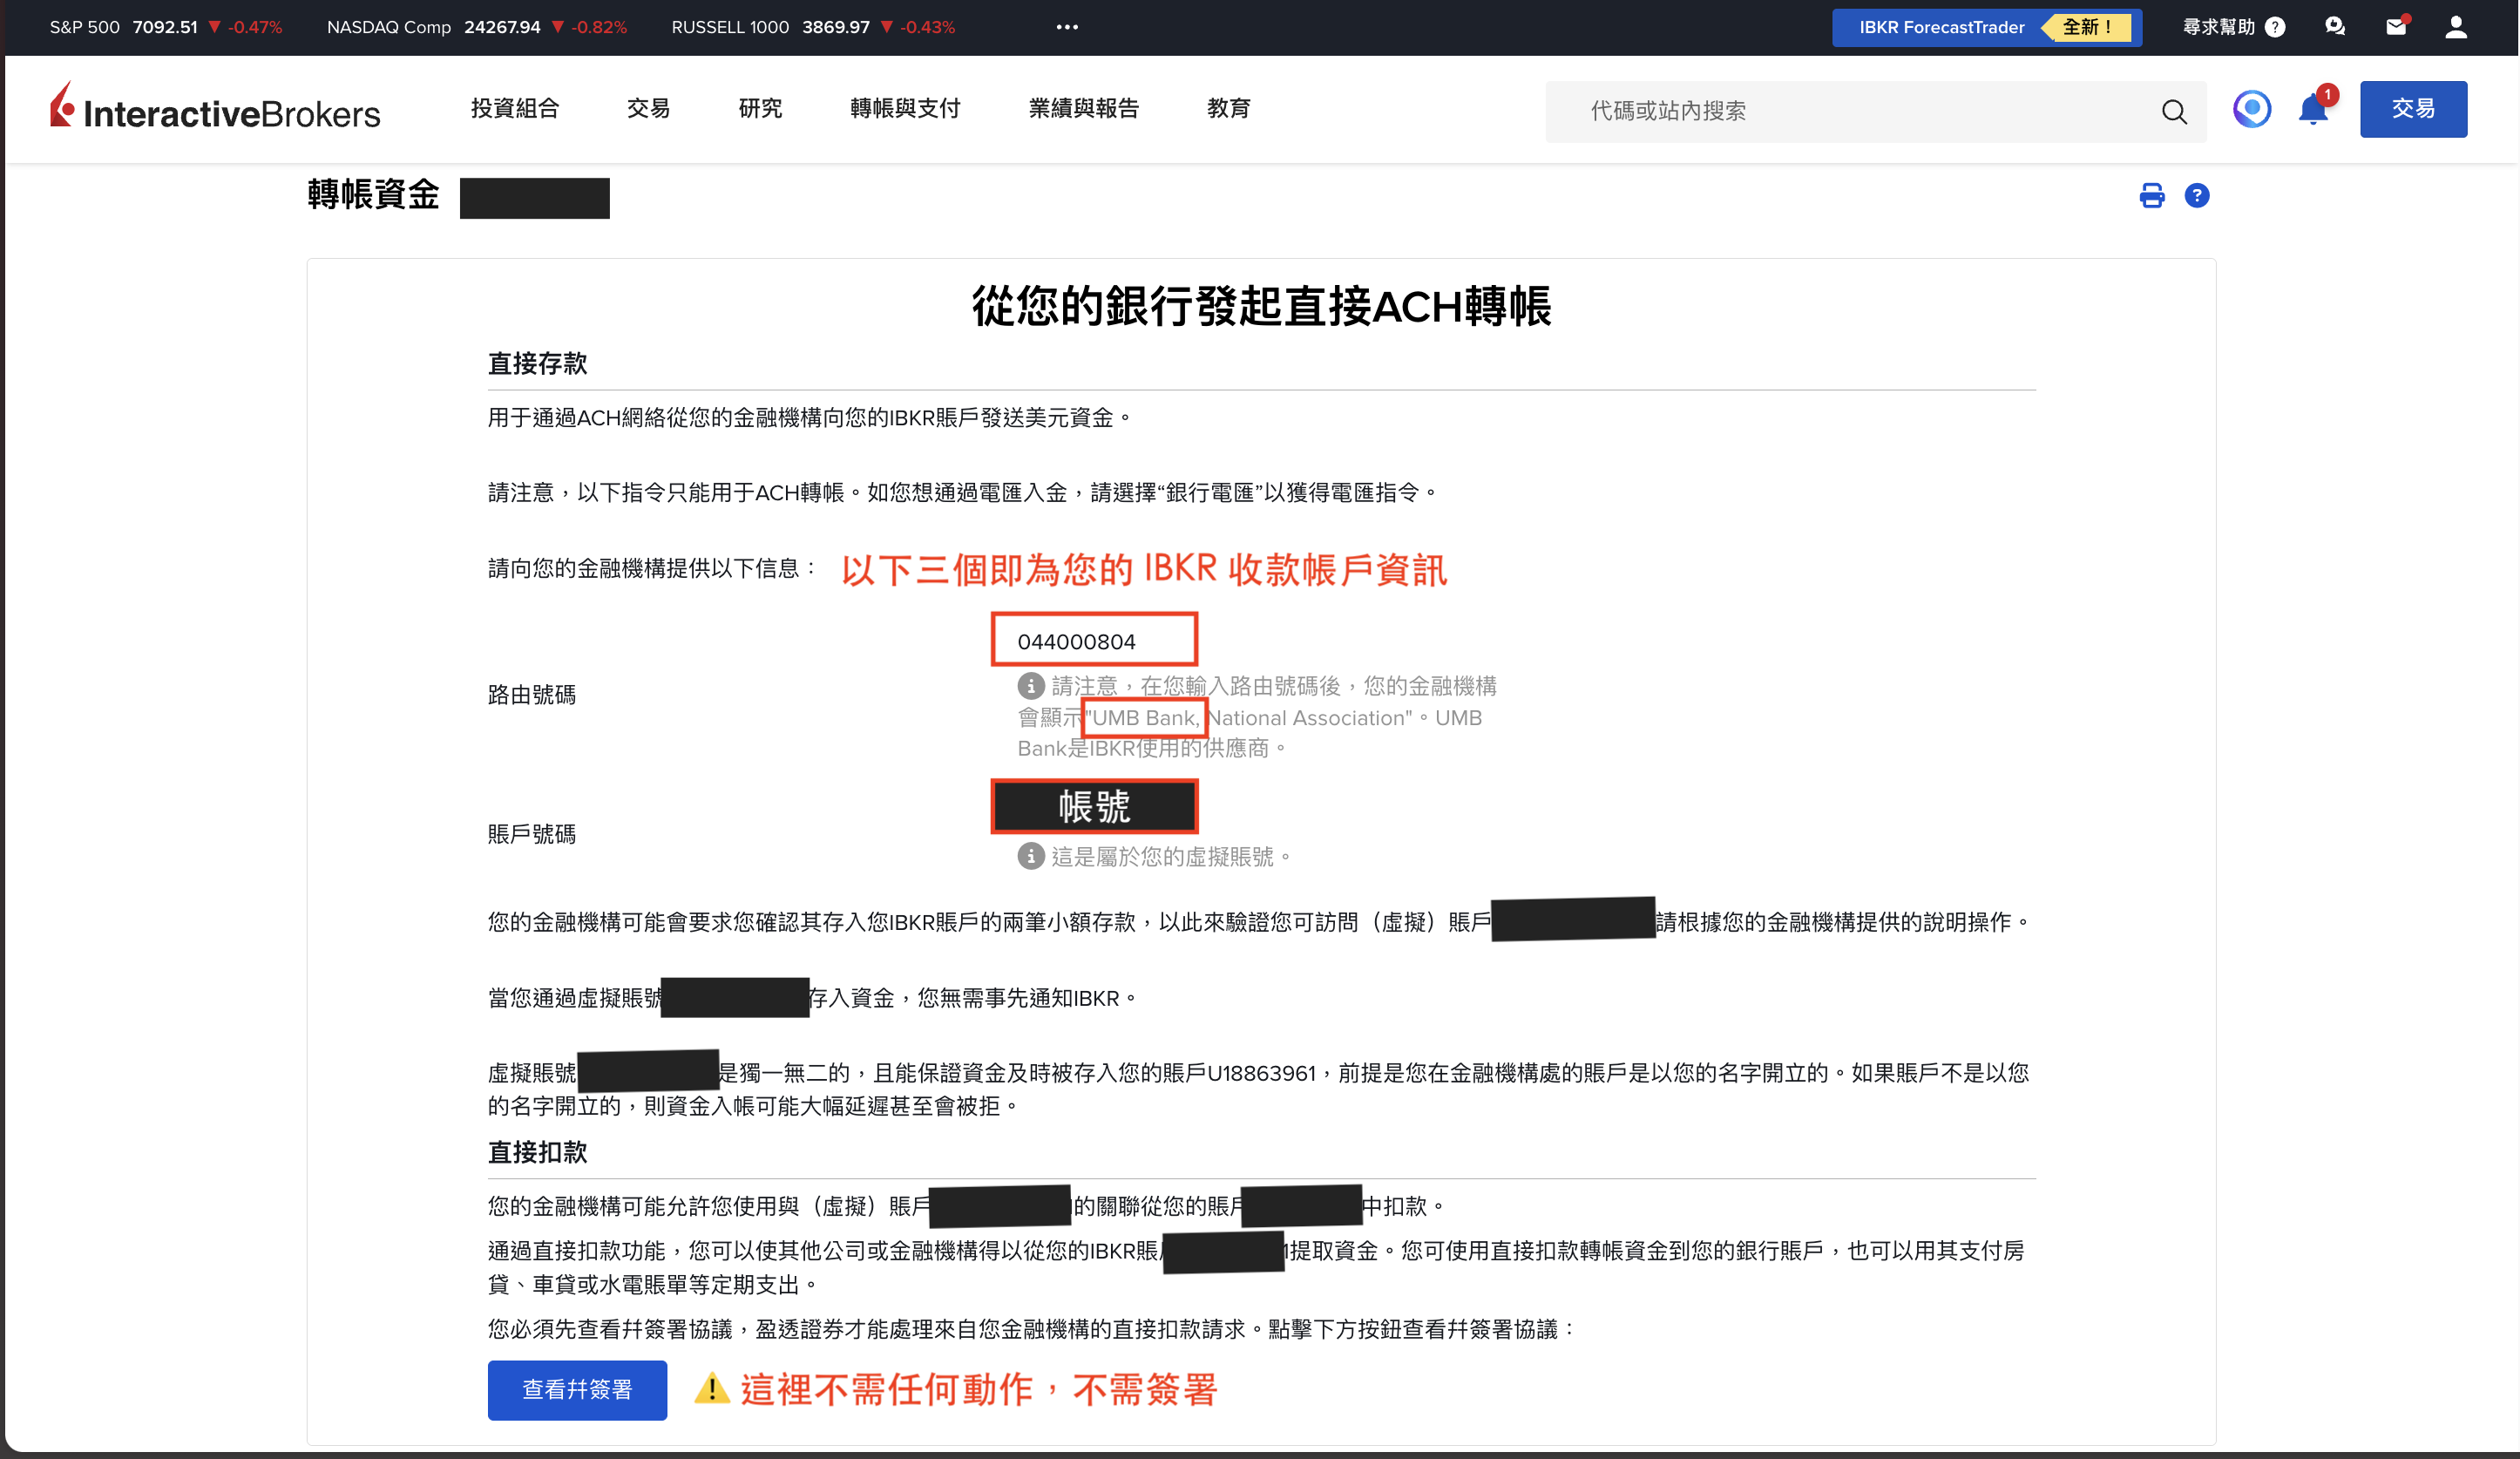This screenshot has width=2520, height=1459.
Task: Click the Interactive Brokers logo
Action: coord(215,108)
